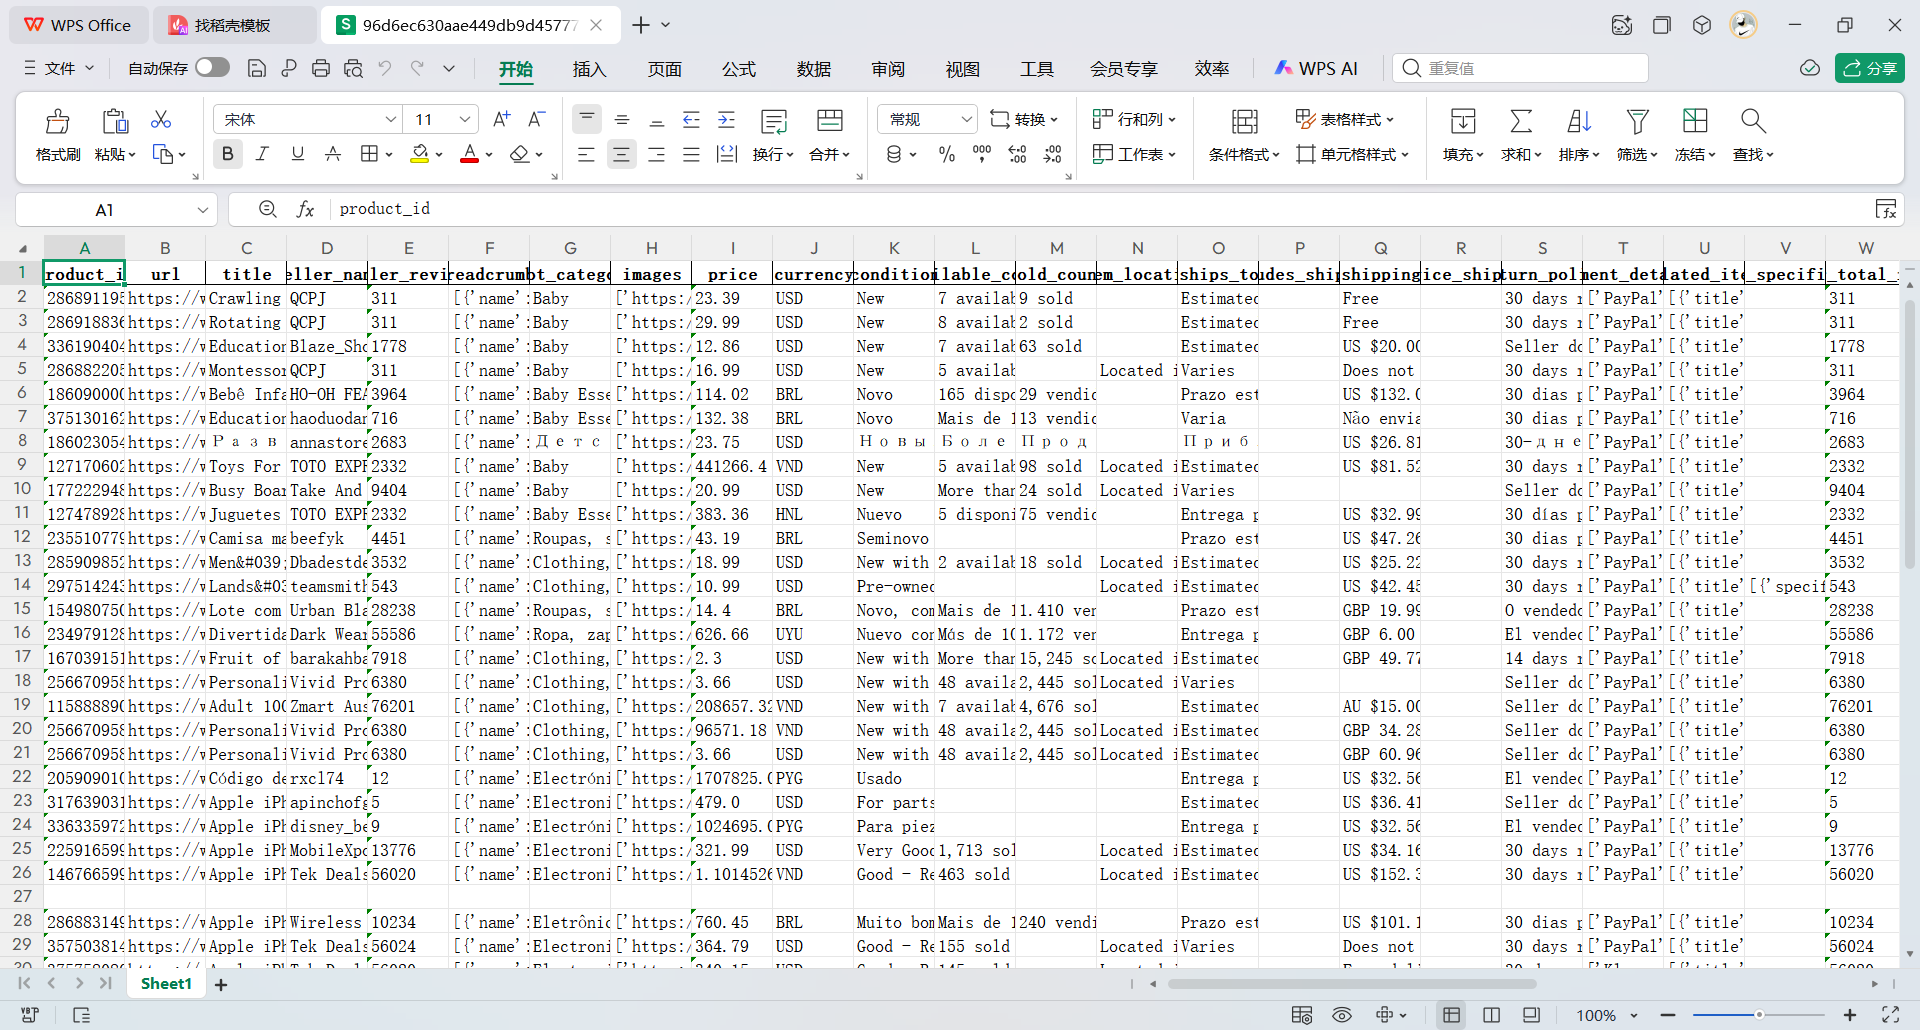This screenshot has height=1030, width=1920.
Task: Switch to Page Layout view in status bar
Action: (1491, 1015)
